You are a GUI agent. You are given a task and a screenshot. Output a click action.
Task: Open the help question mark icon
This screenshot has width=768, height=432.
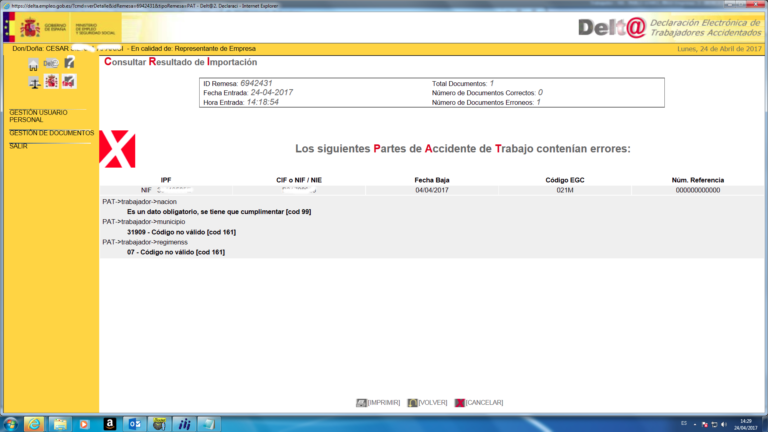(68, 64)
